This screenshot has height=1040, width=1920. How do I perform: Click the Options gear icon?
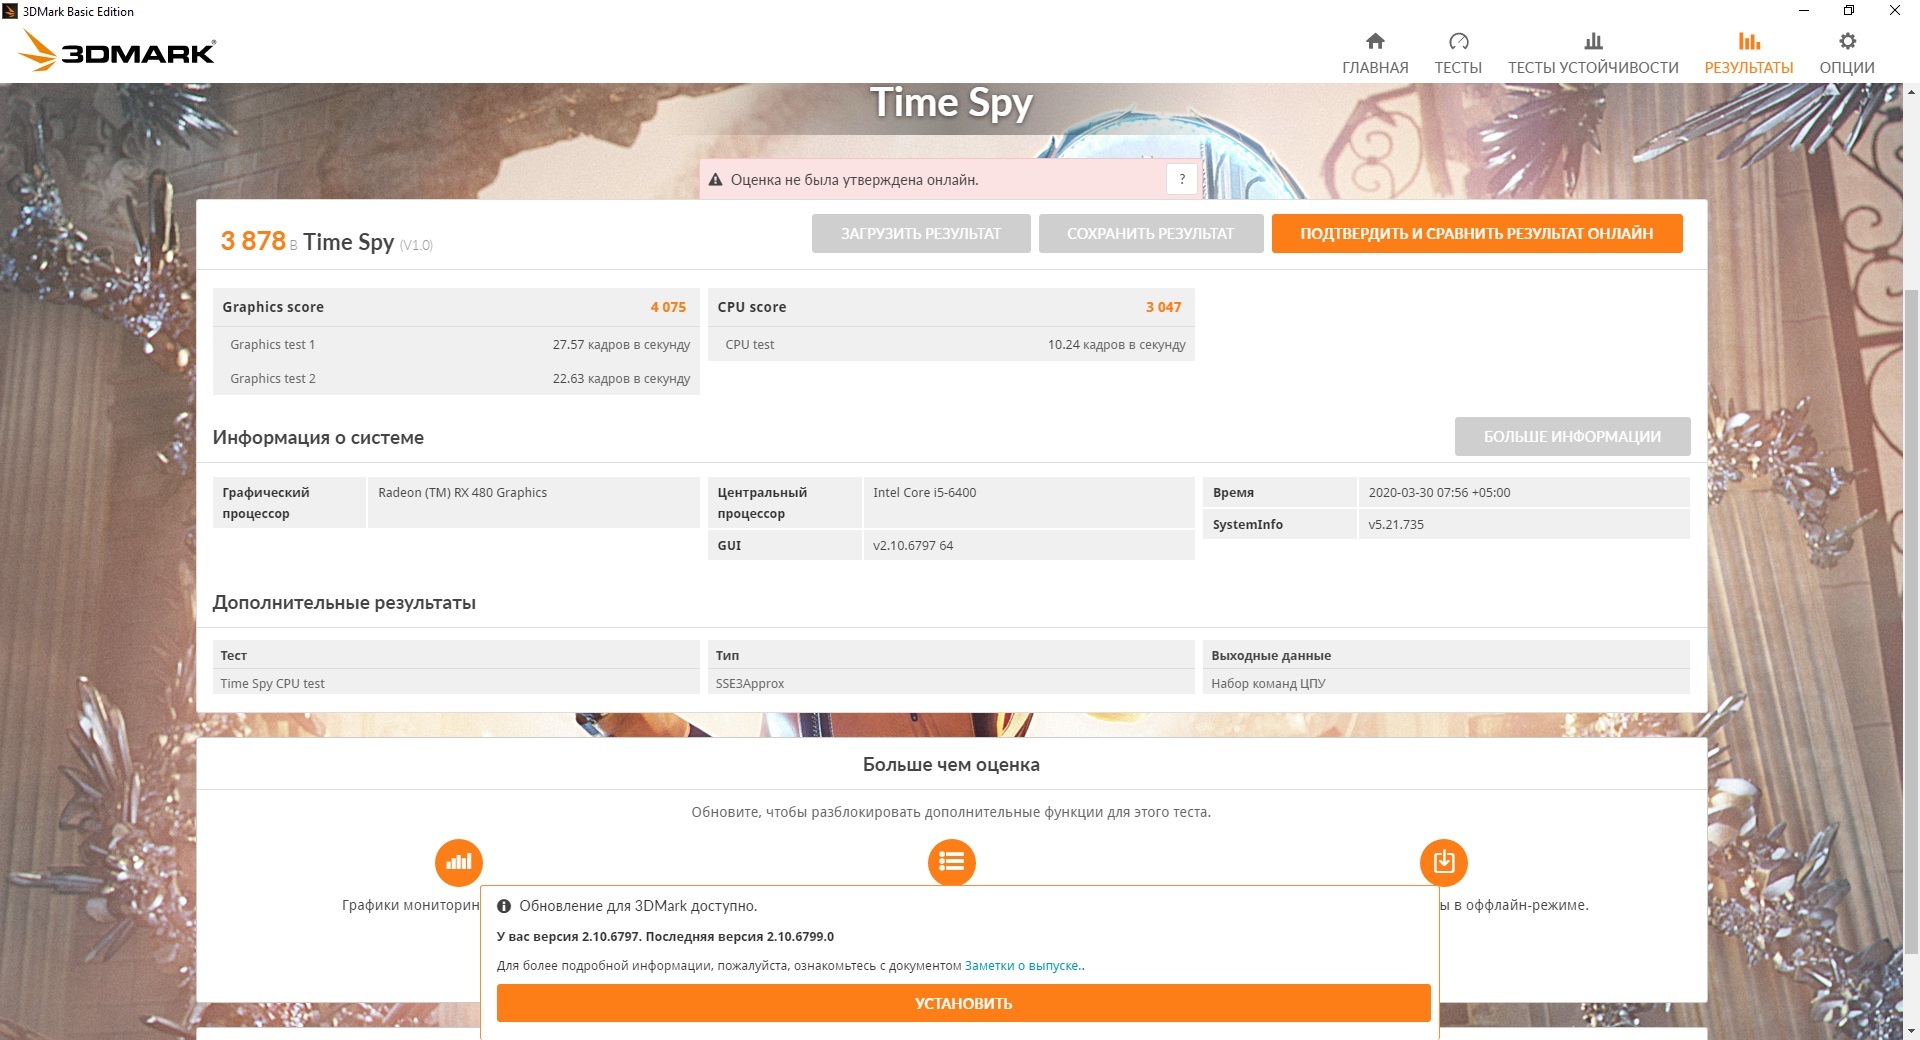click(1847, 41)
